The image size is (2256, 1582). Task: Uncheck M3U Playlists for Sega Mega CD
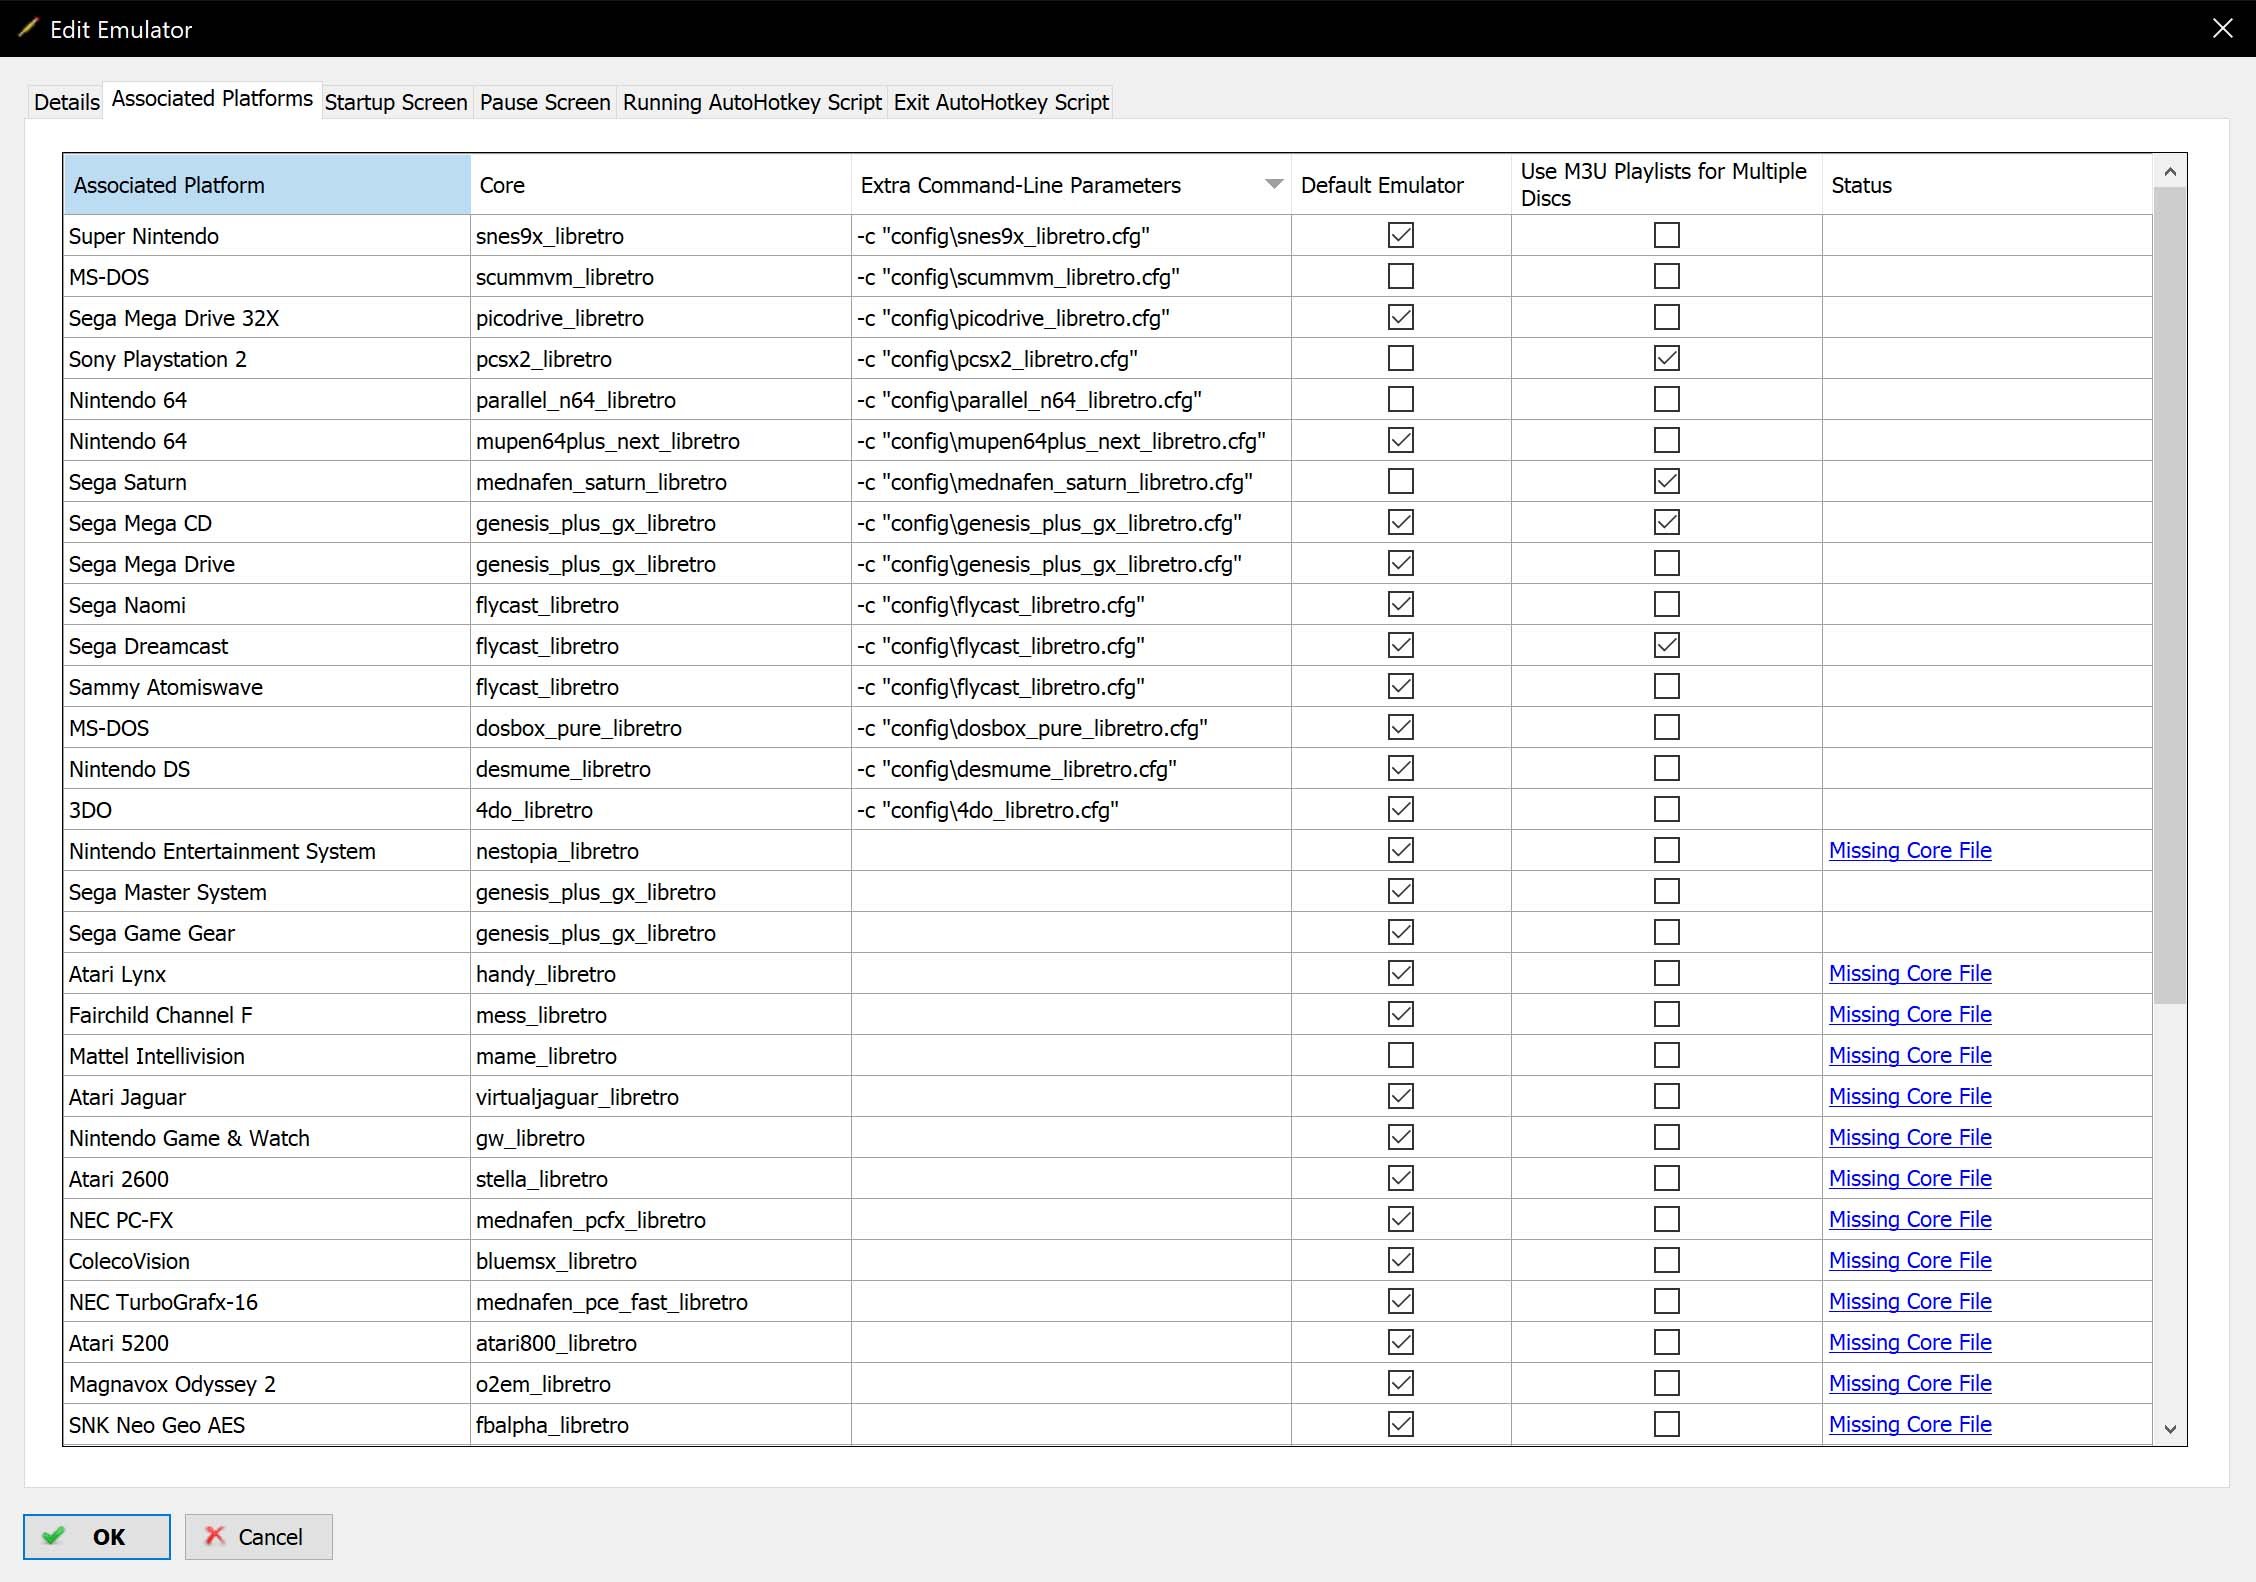1667,522
